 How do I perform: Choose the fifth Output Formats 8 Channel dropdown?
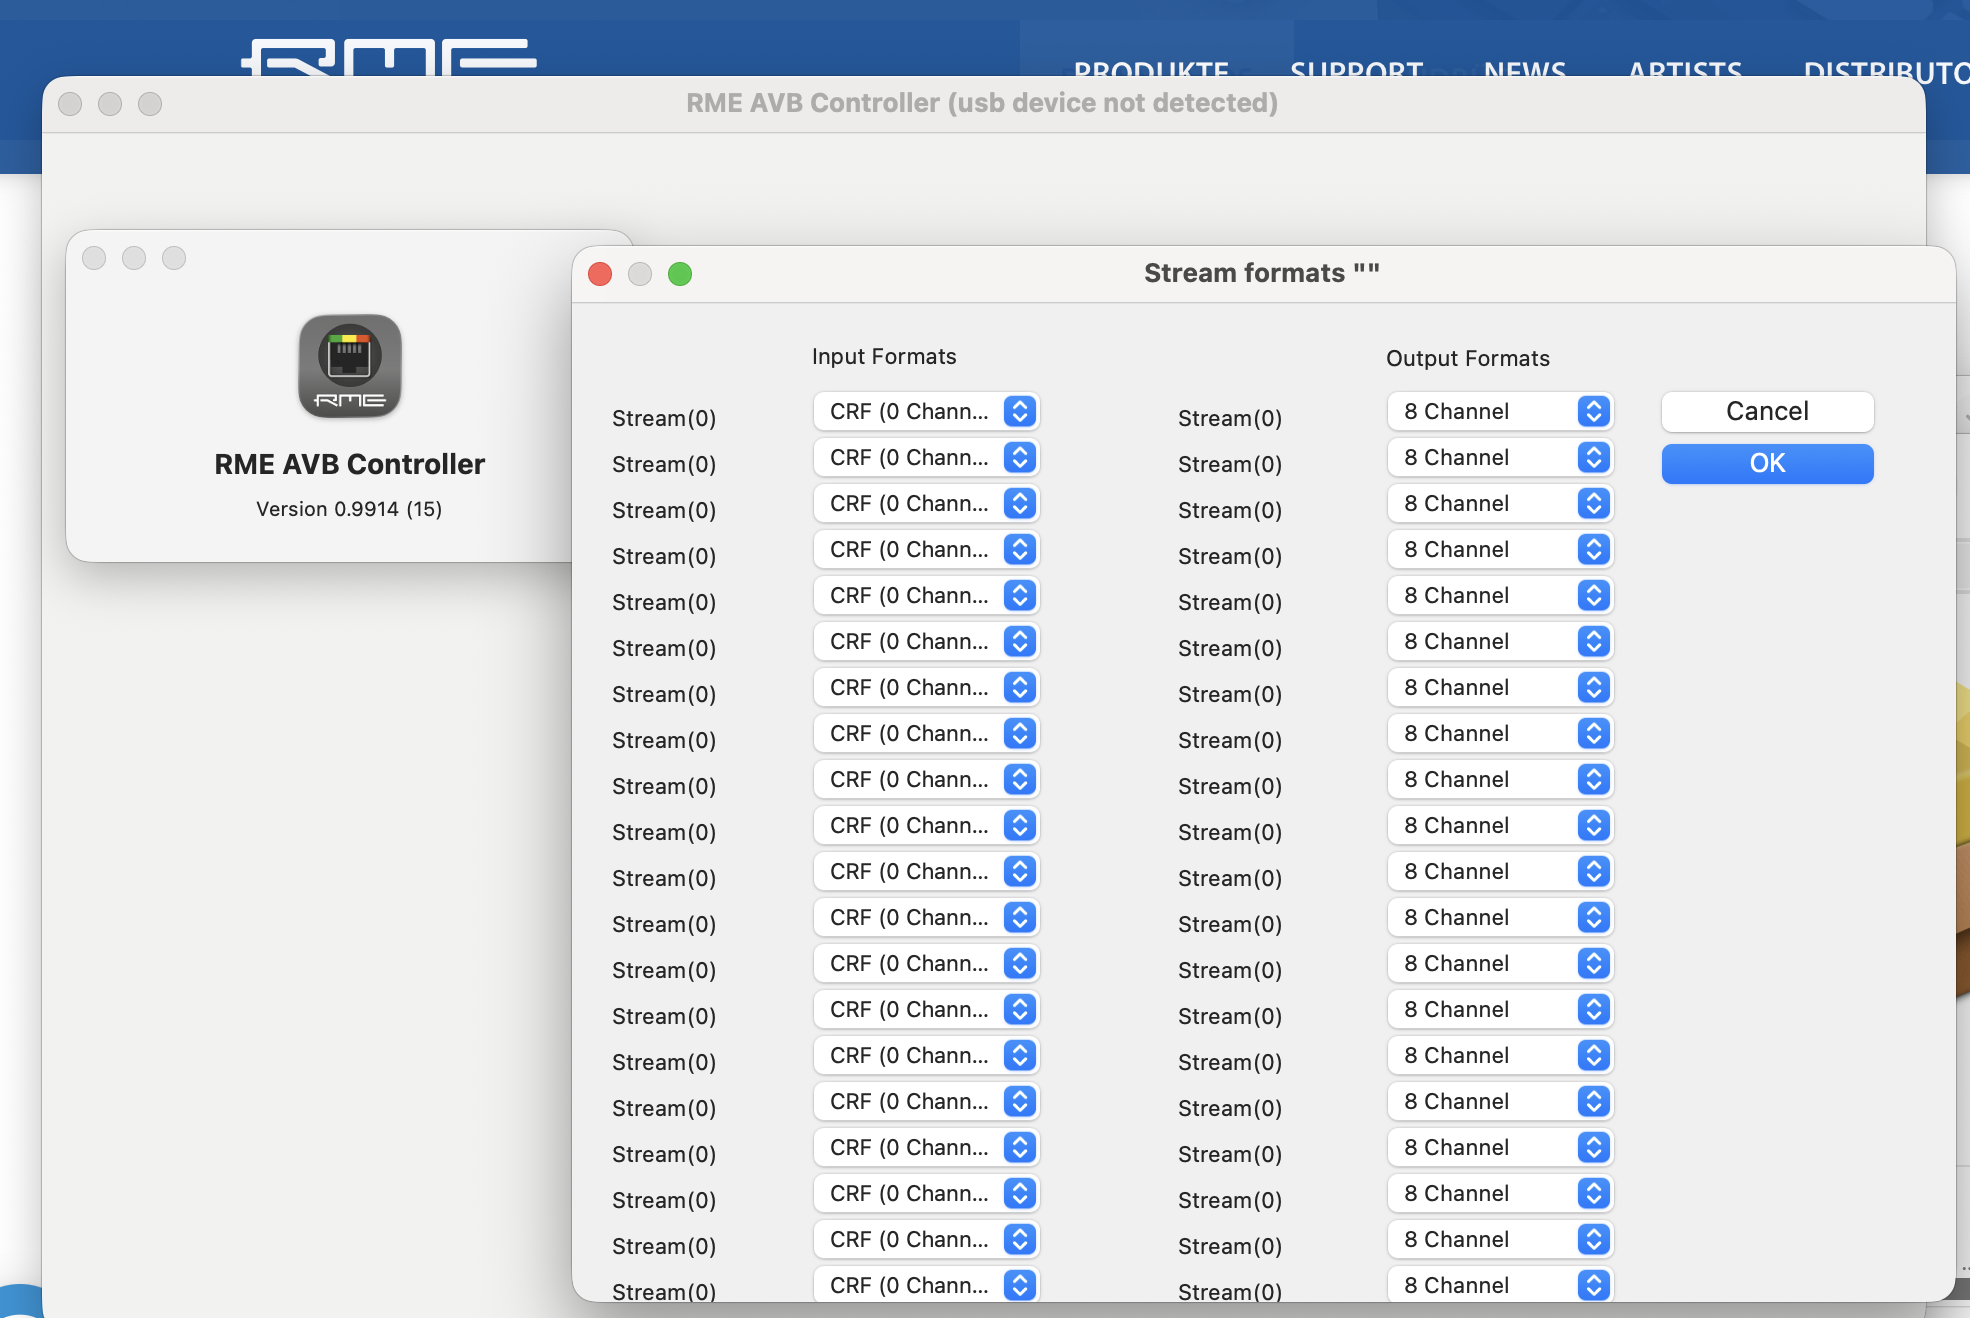point(1500,595)
